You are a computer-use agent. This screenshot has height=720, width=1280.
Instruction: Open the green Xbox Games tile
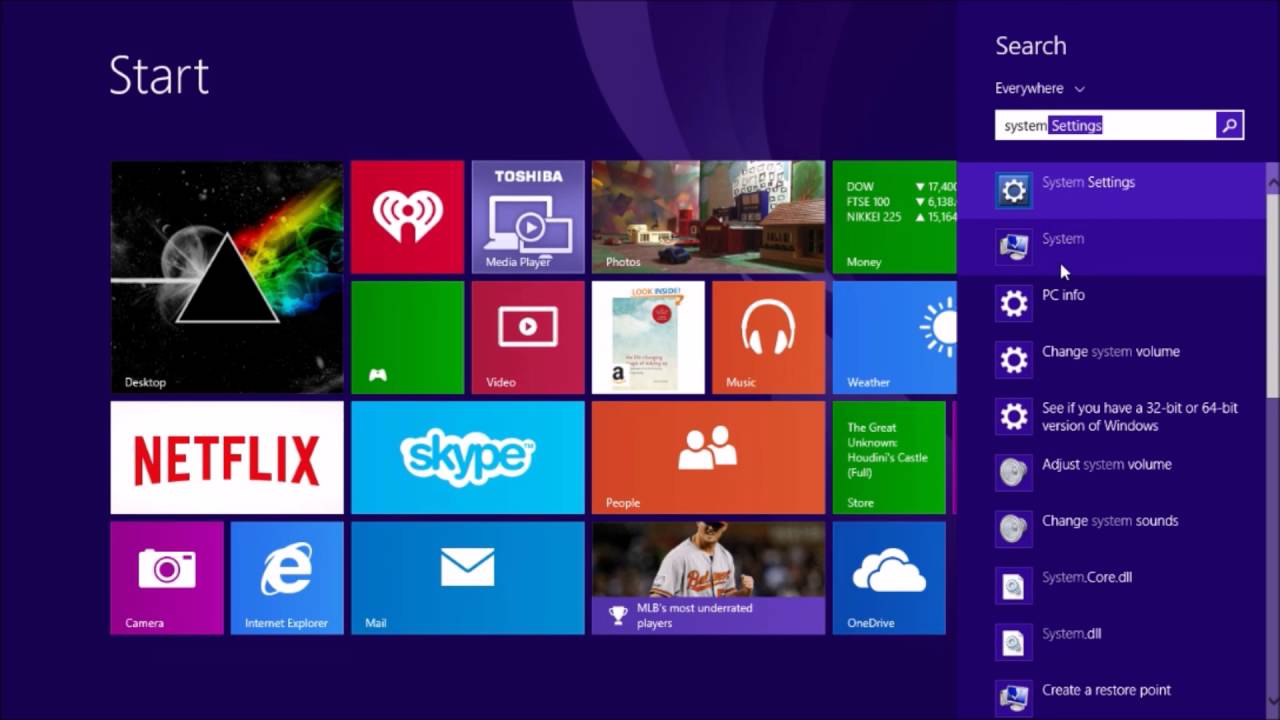pos(408,337)
